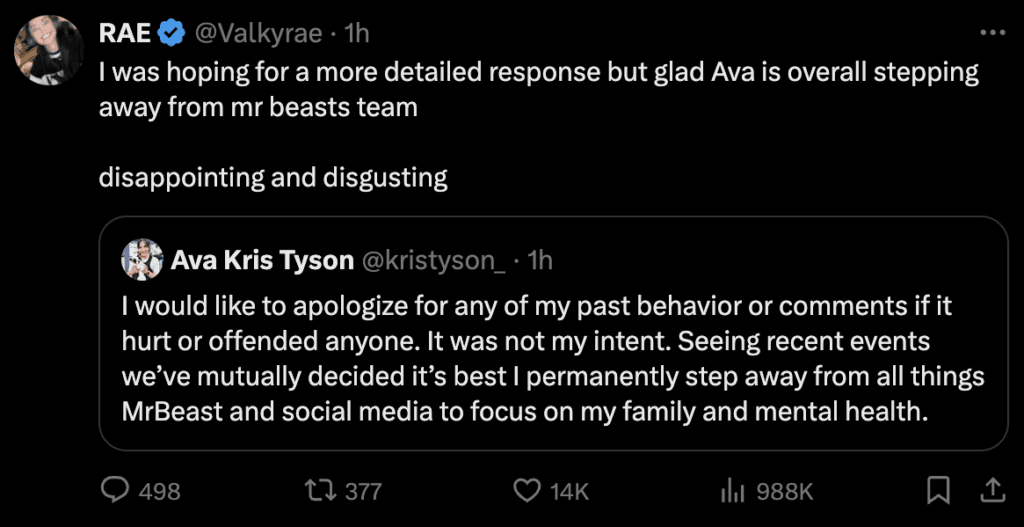Click the 14K likes count
This screenshot has height=527, width=1024.
click(x=568, y=491)
